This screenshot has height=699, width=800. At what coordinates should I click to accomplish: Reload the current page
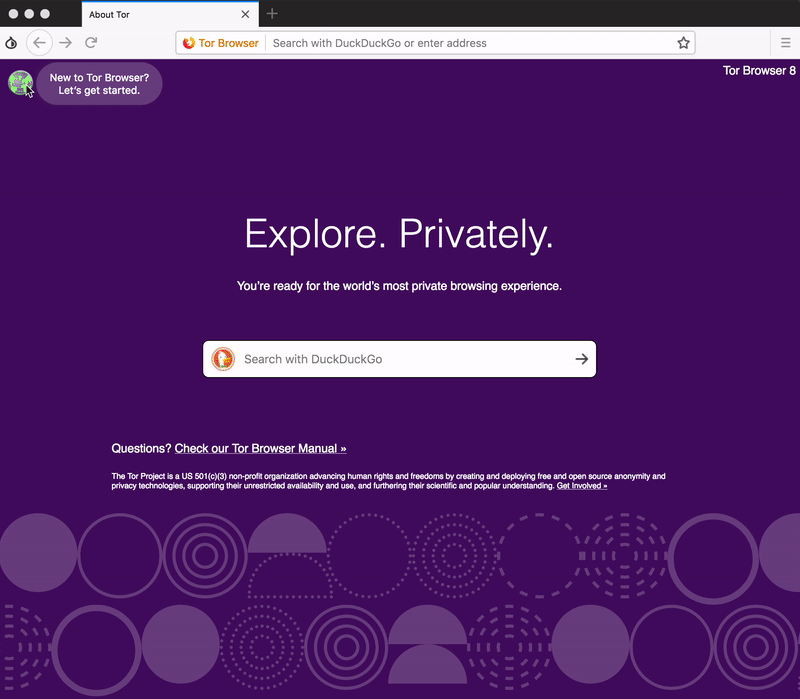click(92, 42)
